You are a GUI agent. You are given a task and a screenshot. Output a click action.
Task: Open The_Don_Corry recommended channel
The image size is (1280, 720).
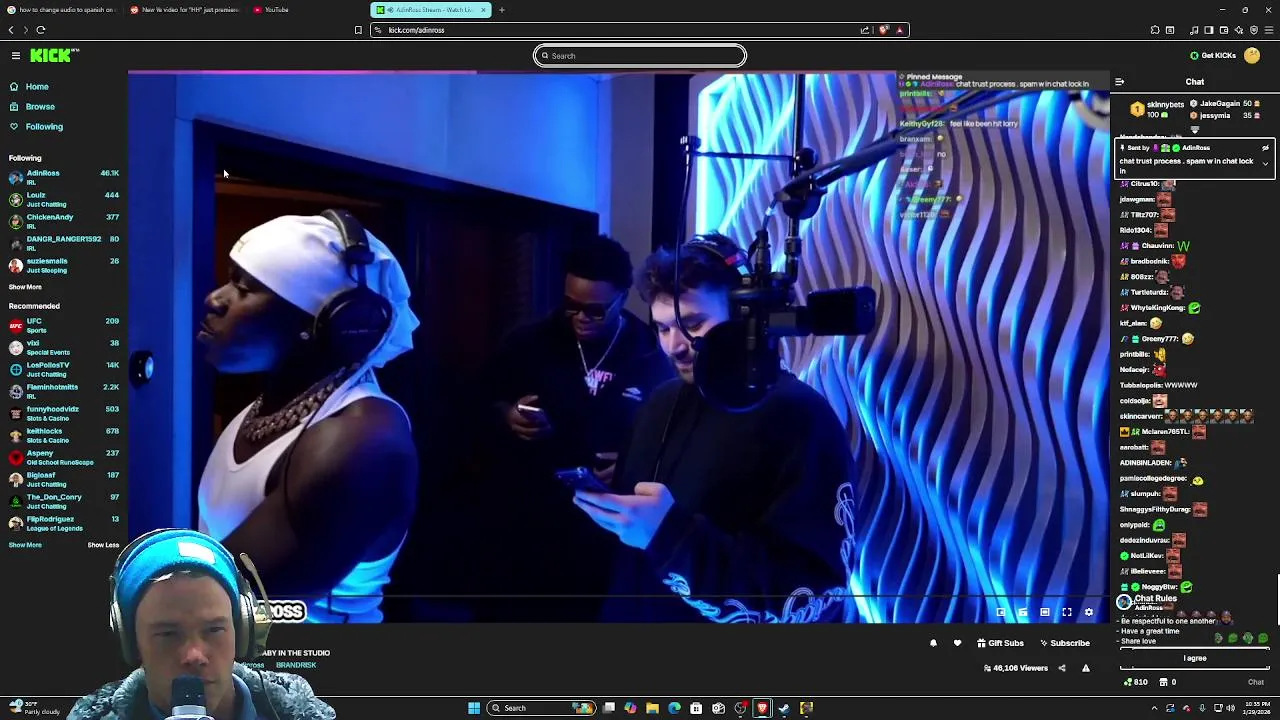[x=64, y=501]
